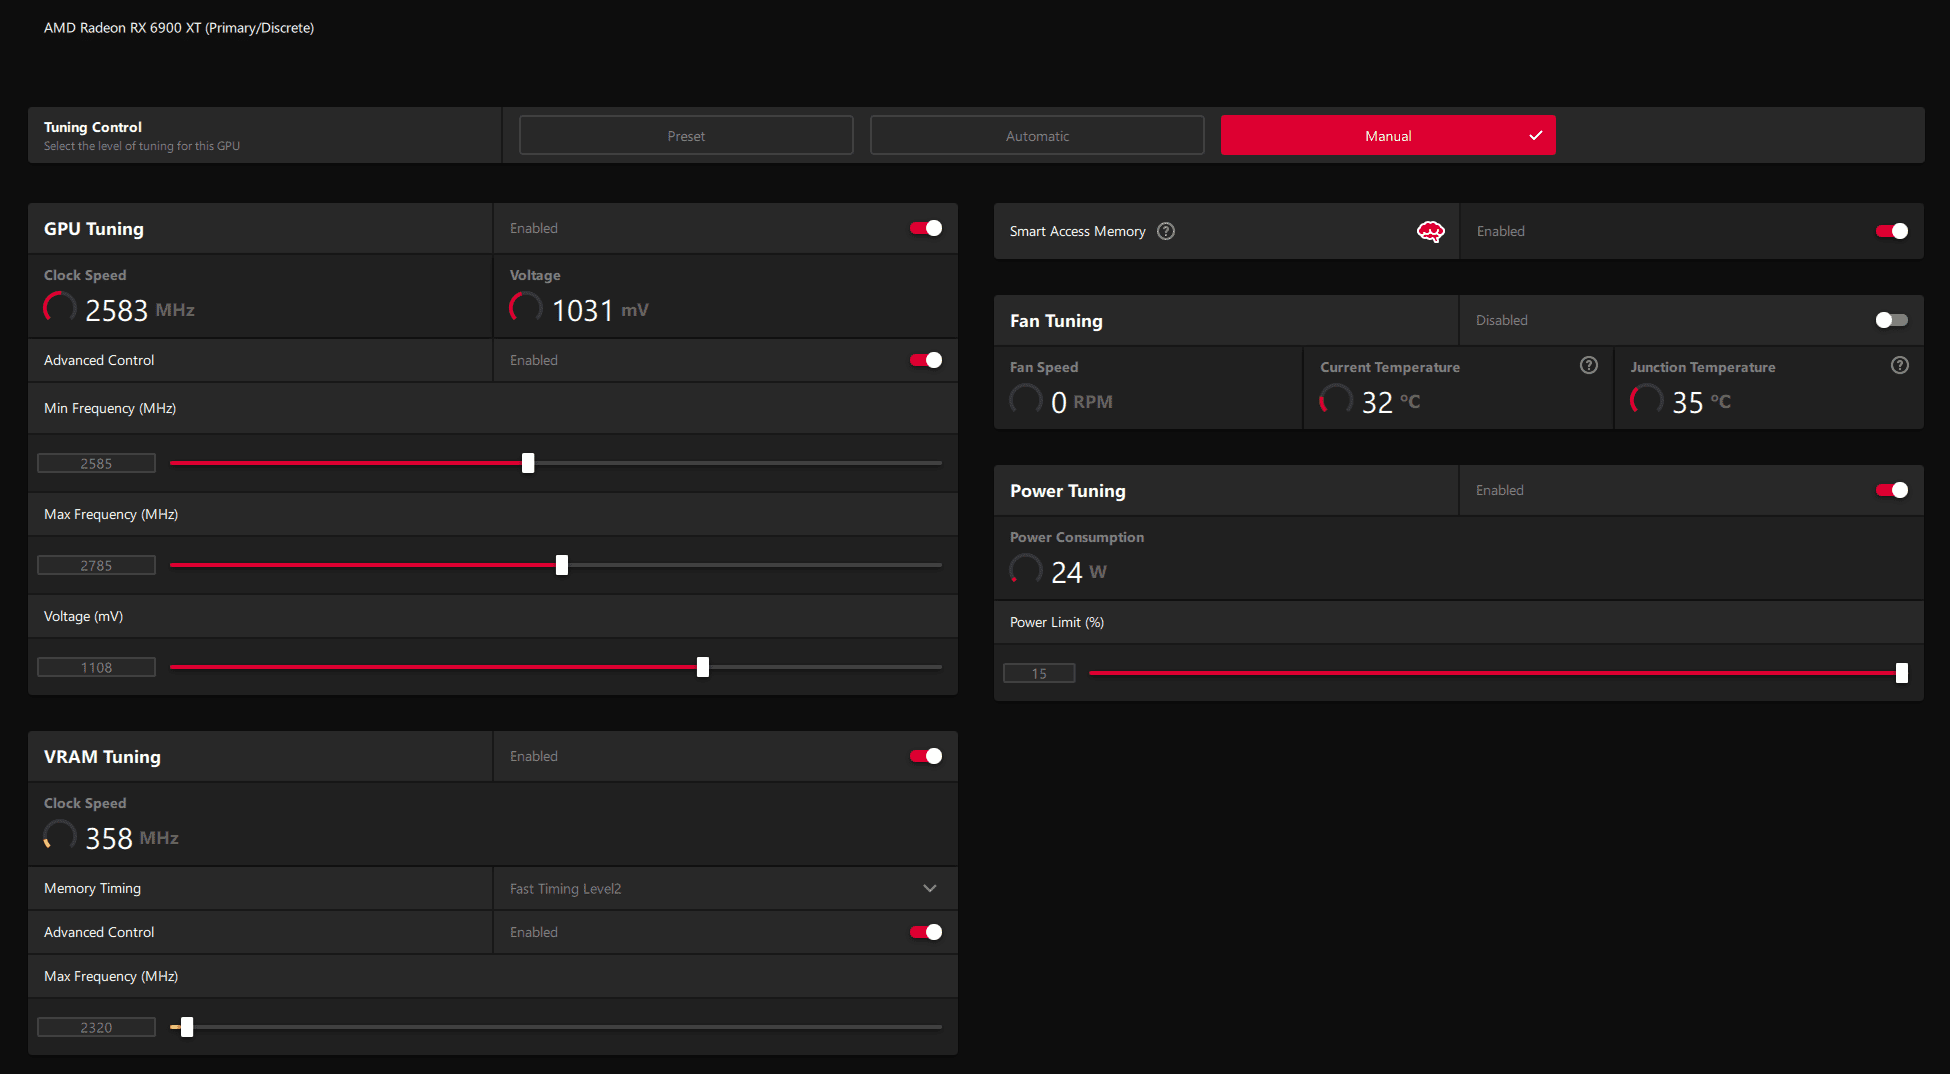The height and width of the screenshot is (1074, 1950).
Task: Click the 32 °C current temperature reading
Action: pos(1391,402)
